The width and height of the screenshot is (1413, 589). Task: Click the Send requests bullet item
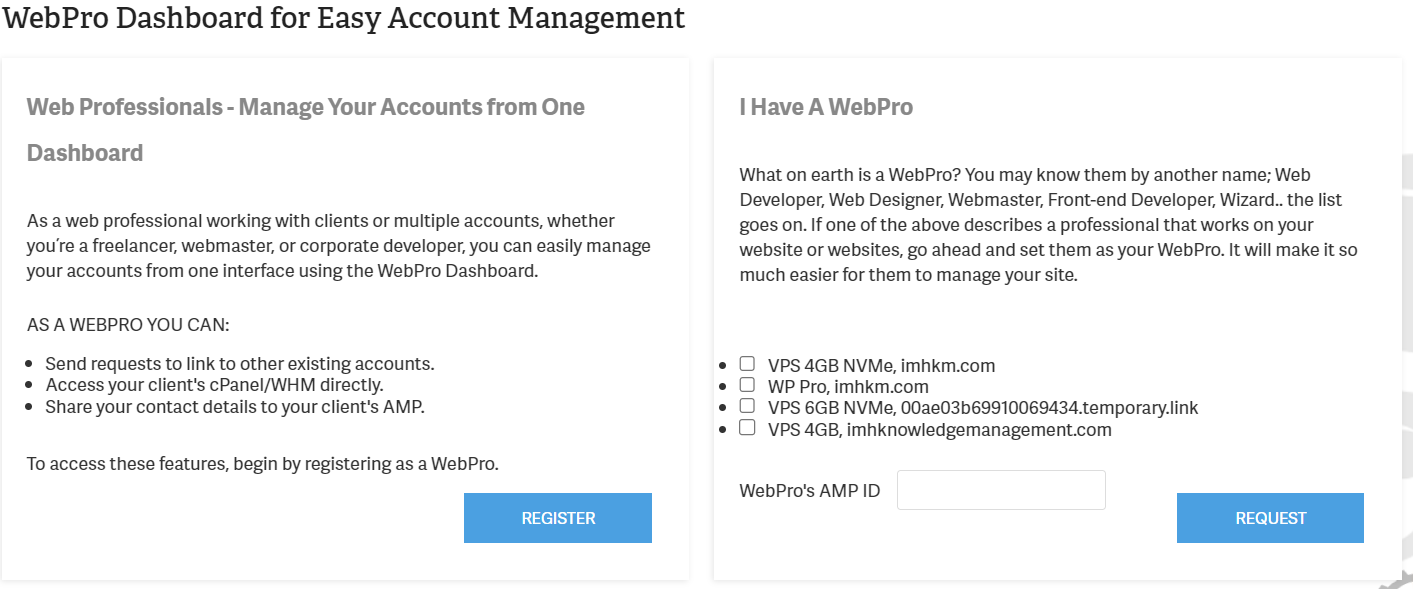(x=240, y=363)
